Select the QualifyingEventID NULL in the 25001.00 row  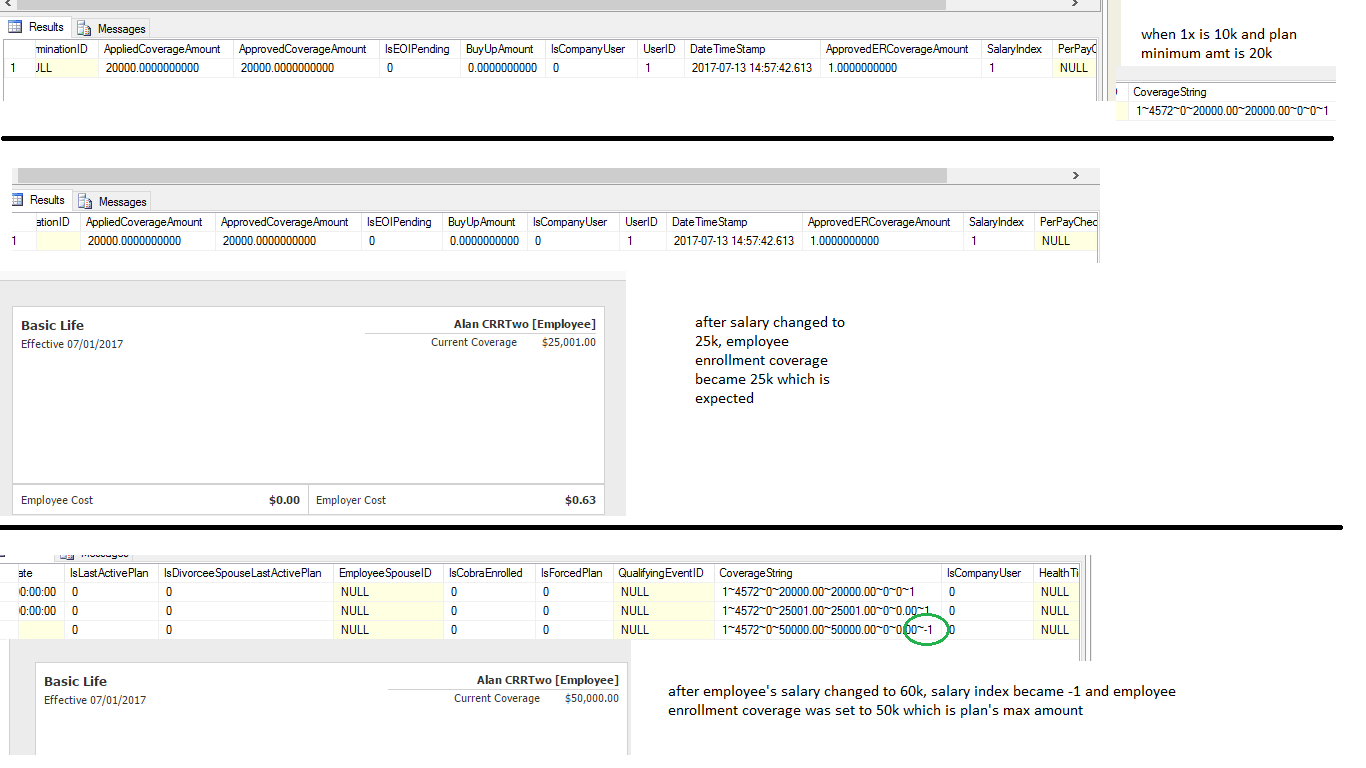click(x=663, y=611)
